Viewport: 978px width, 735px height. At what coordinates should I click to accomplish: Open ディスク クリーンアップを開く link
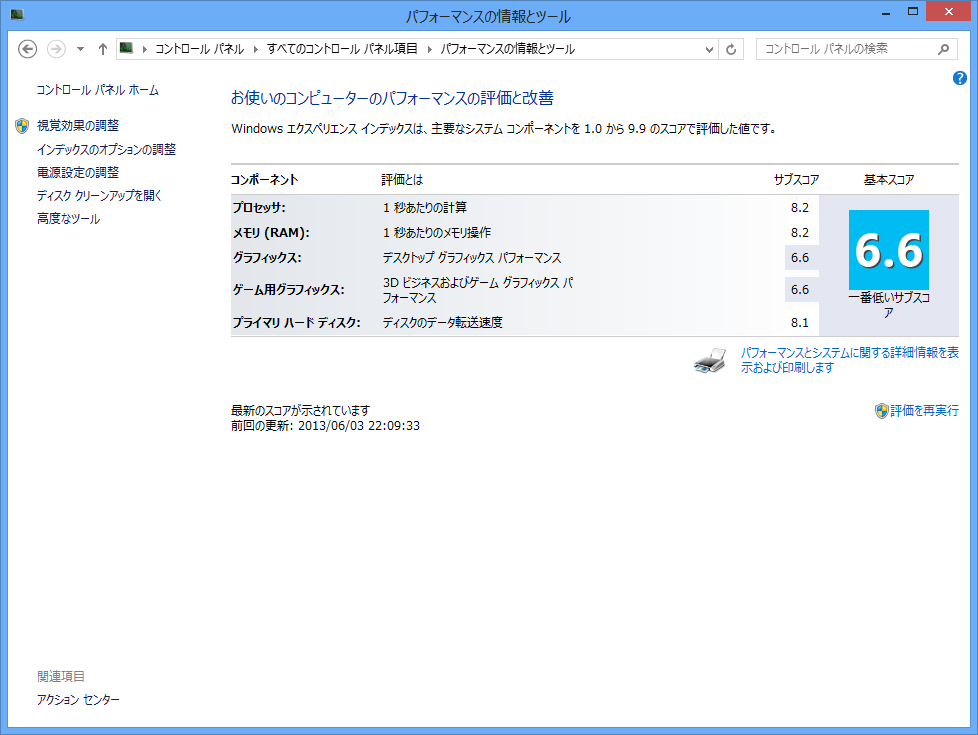click(99, 195)
